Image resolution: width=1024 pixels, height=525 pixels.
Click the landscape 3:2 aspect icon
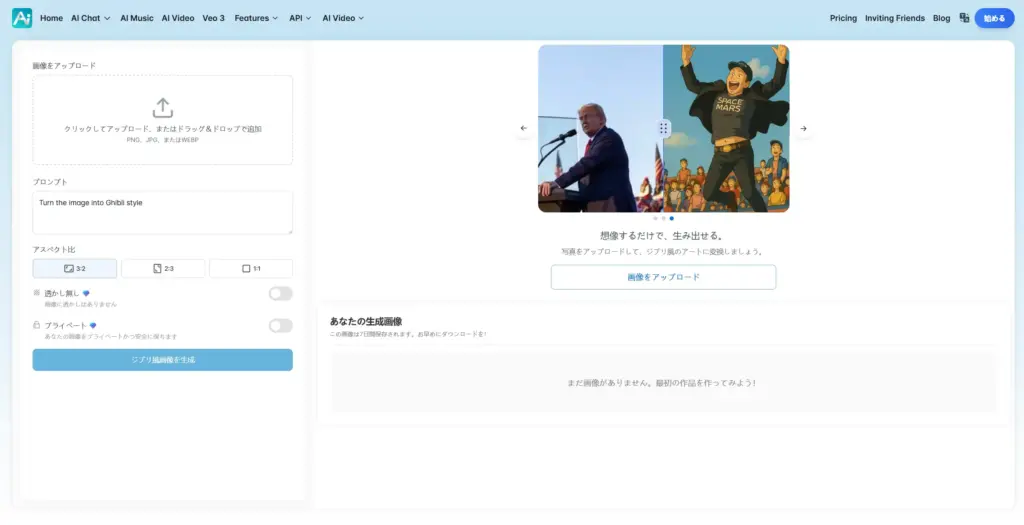(69, 268)
